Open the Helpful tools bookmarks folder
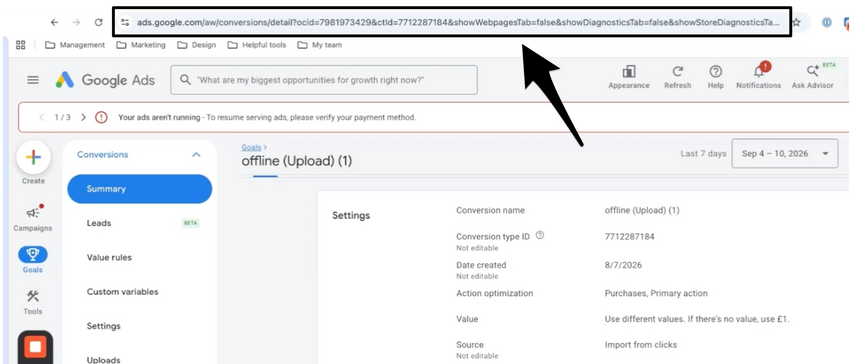Image resolution: width=850 pixels, height=364 pixels. coord(257,45)
